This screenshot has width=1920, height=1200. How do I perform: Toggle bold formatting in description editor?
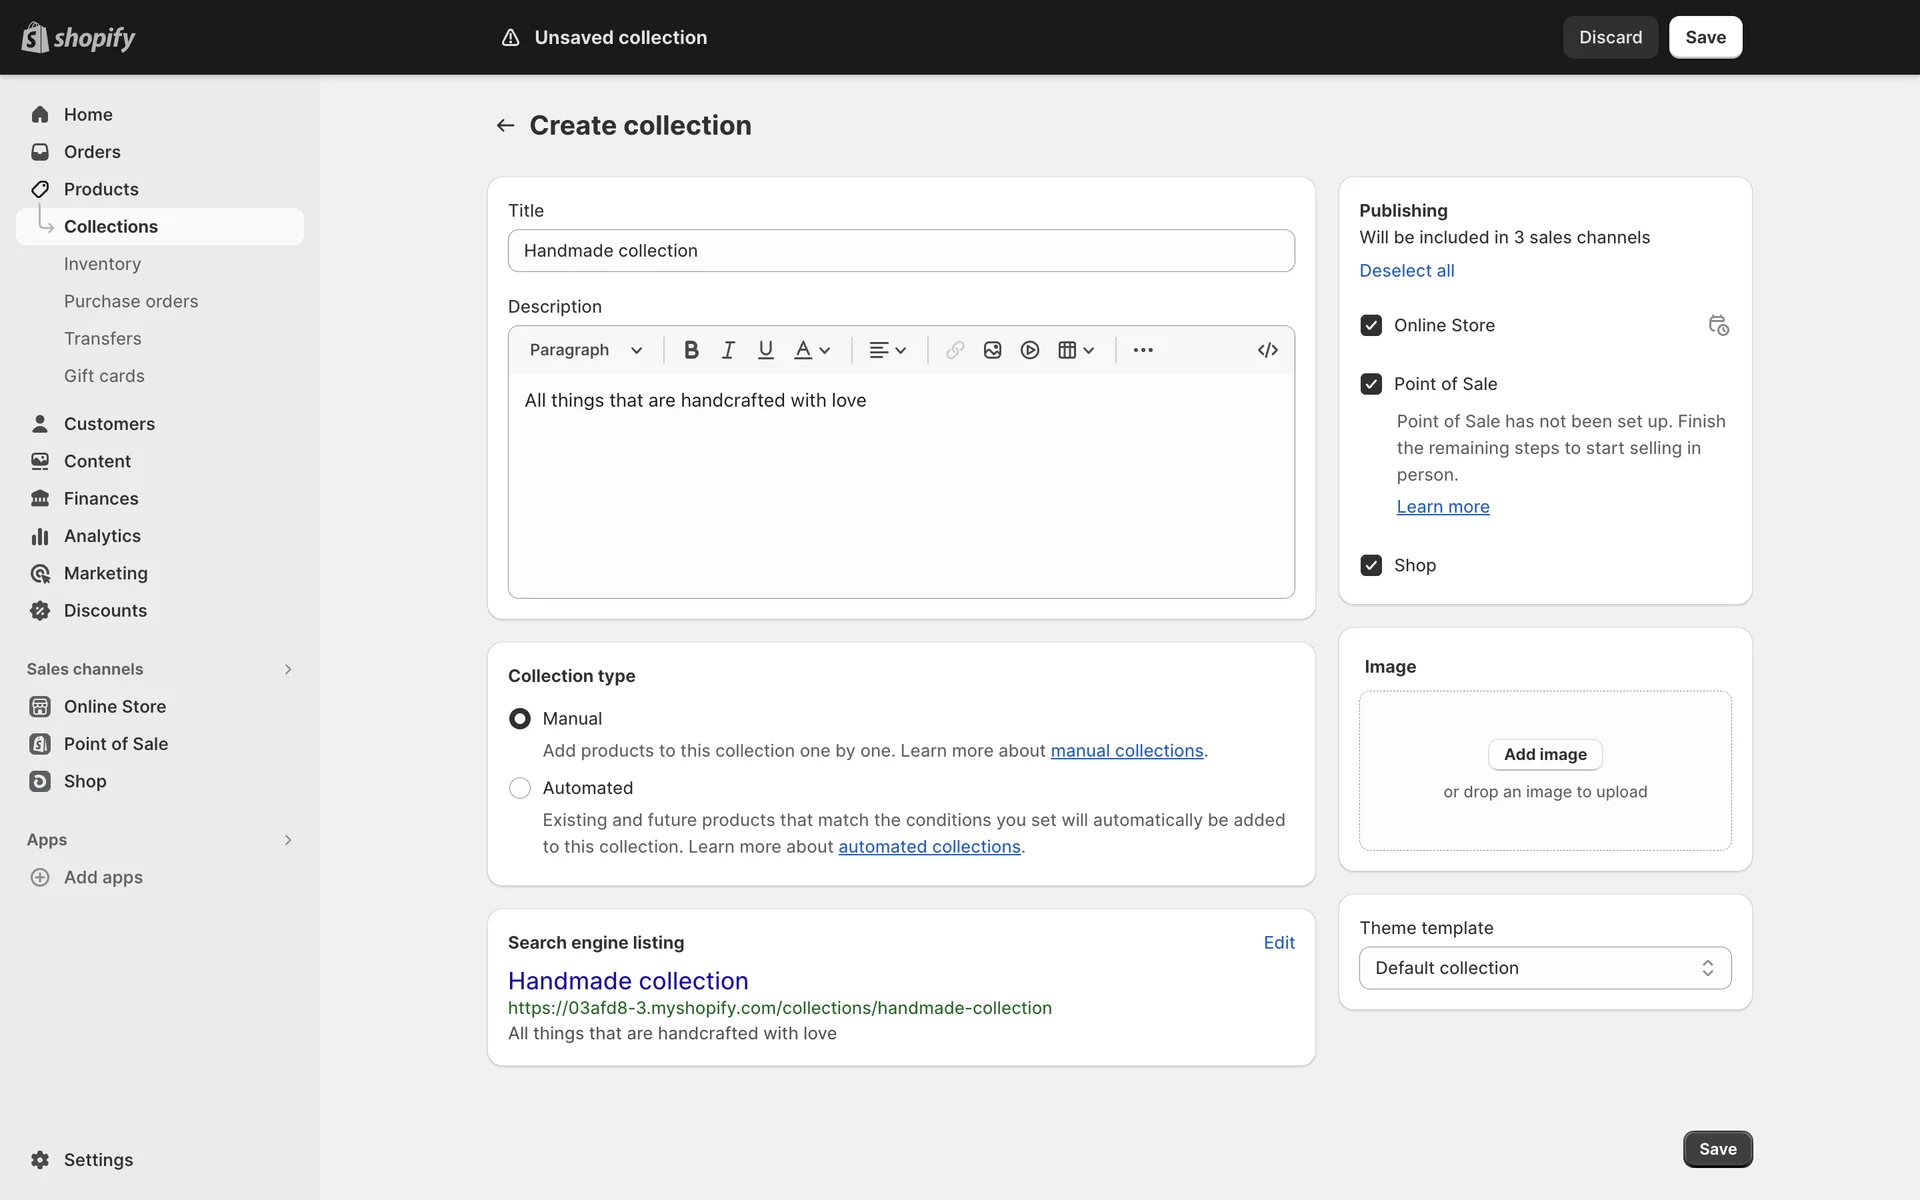(x=691, y=350)
